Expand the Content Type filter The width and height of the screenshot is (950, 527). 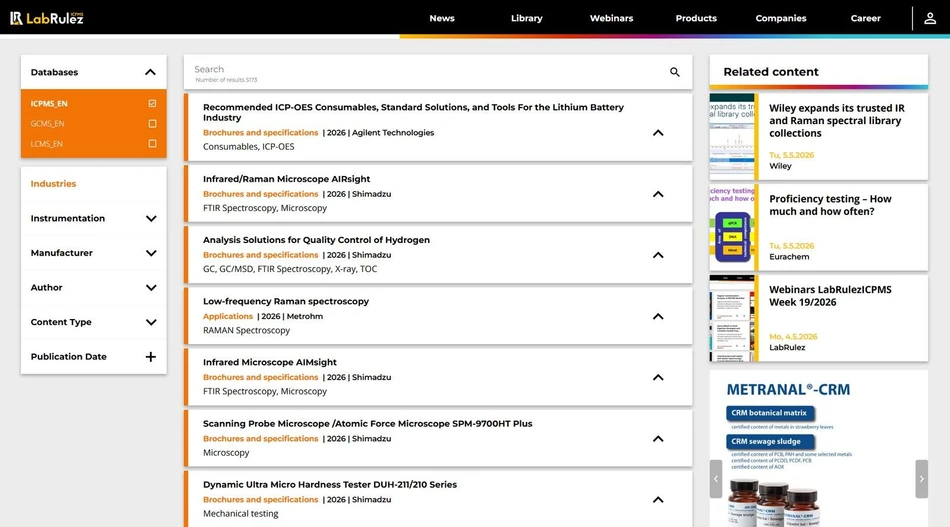[151, 322]
